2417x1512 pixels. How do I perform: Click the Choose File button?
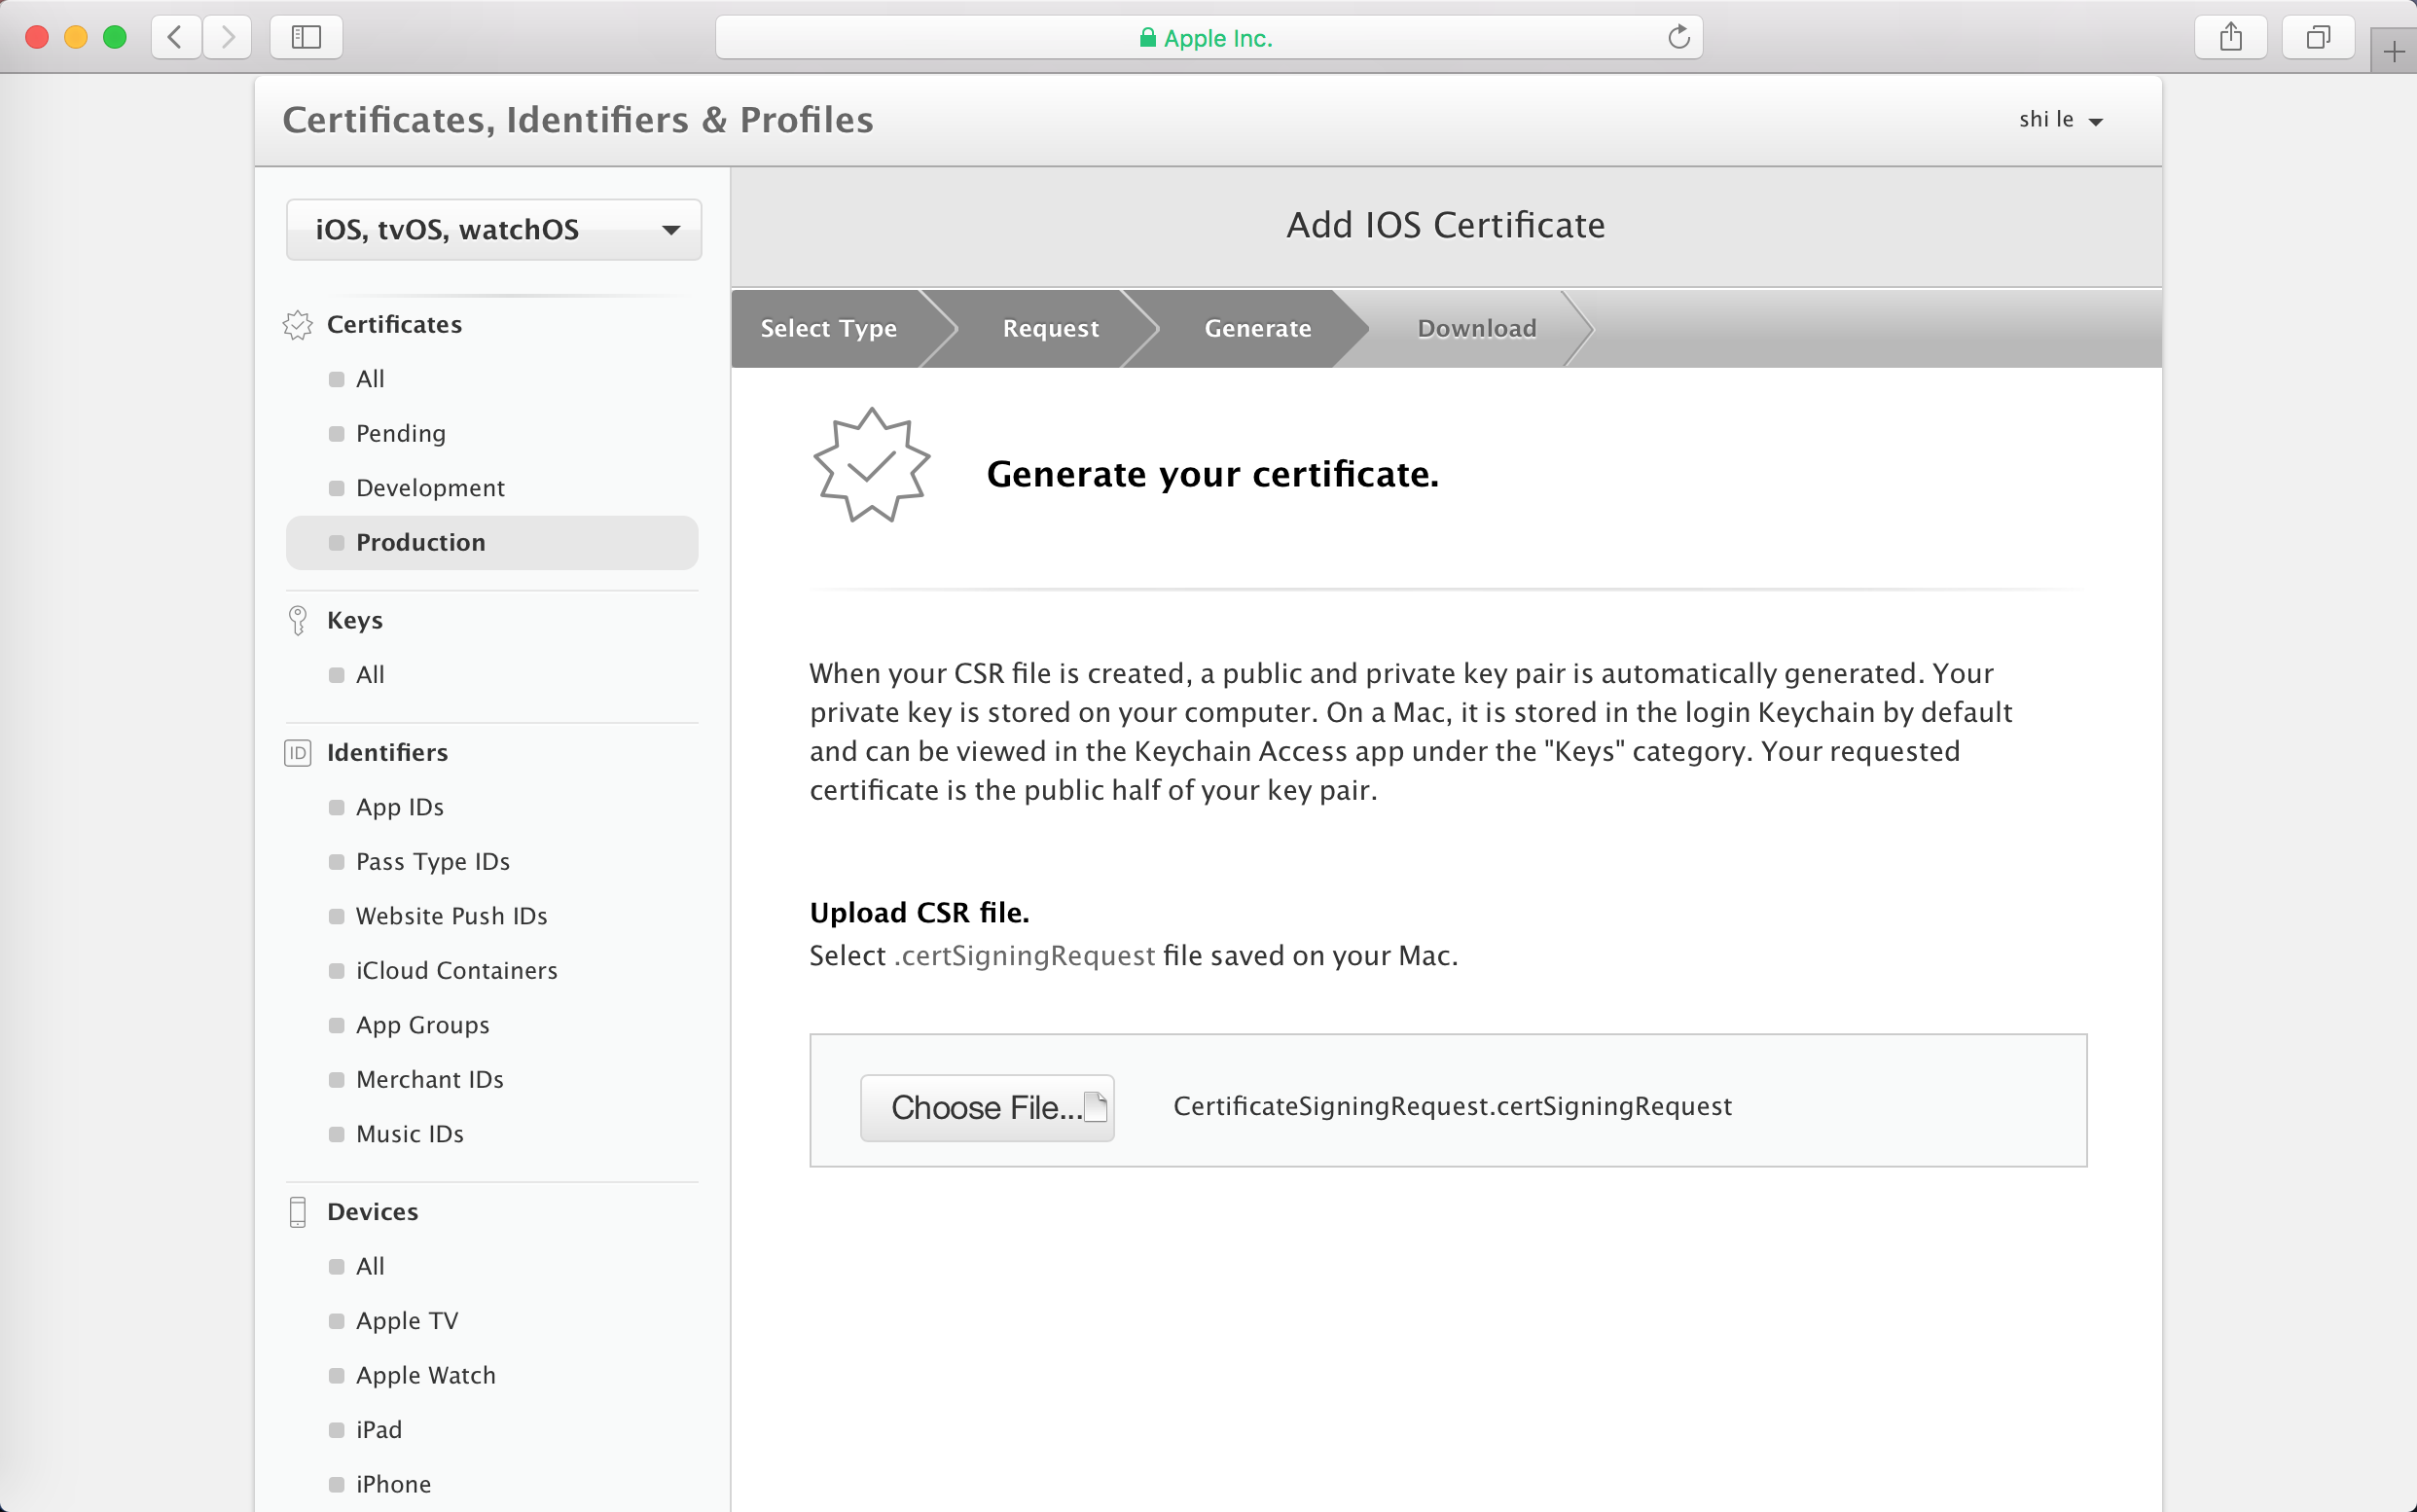(x=987, y=1107)
